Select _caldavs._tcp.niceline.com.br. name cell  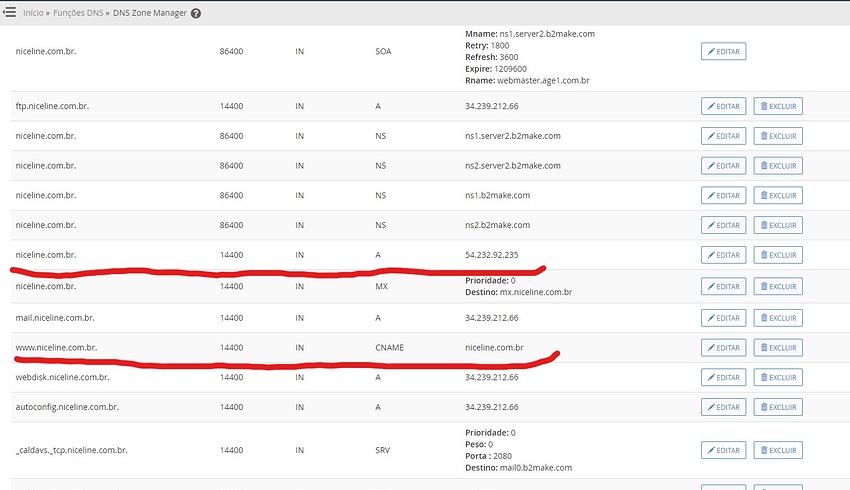click(72, 450)
